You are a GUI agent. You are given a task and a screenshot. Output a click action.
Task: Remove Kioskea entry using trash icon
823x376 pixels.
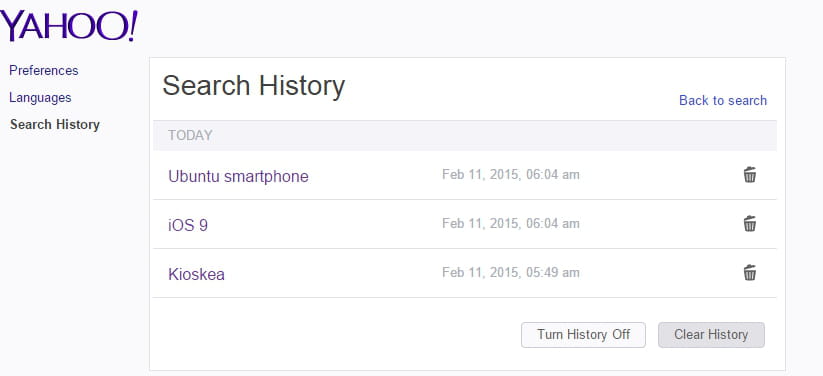click(x=750, y=273)
